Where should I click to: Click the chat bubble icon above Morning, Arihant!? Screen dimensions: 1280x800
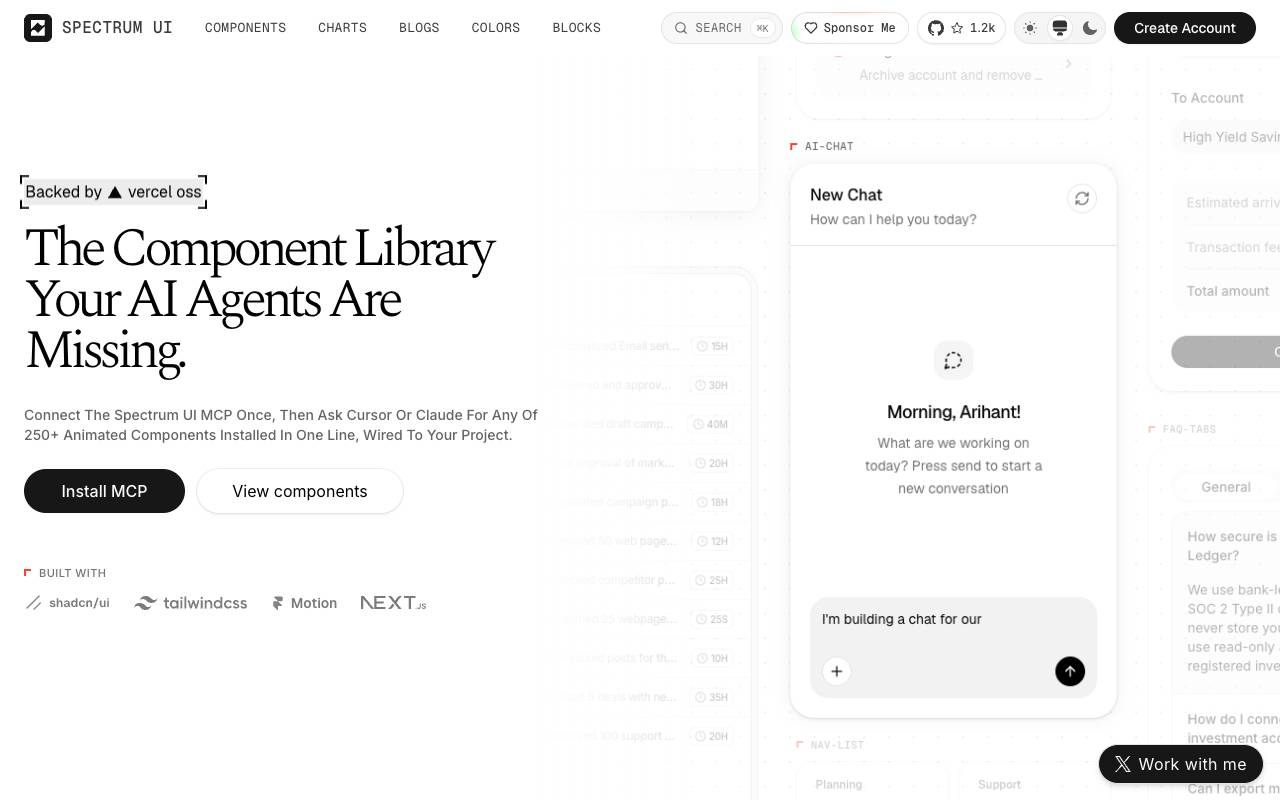(953, 360)
